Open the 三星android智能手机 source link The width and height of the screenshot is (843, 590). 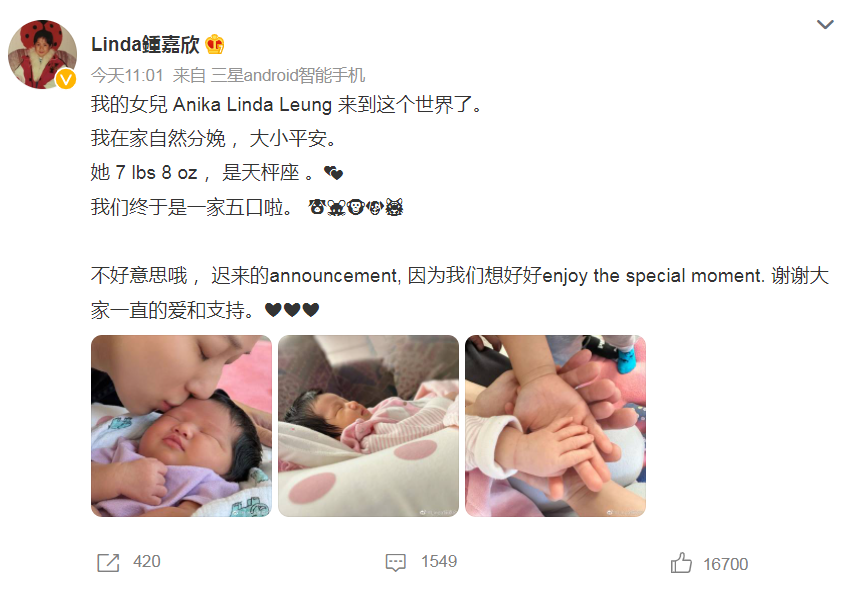coord(288,75)
